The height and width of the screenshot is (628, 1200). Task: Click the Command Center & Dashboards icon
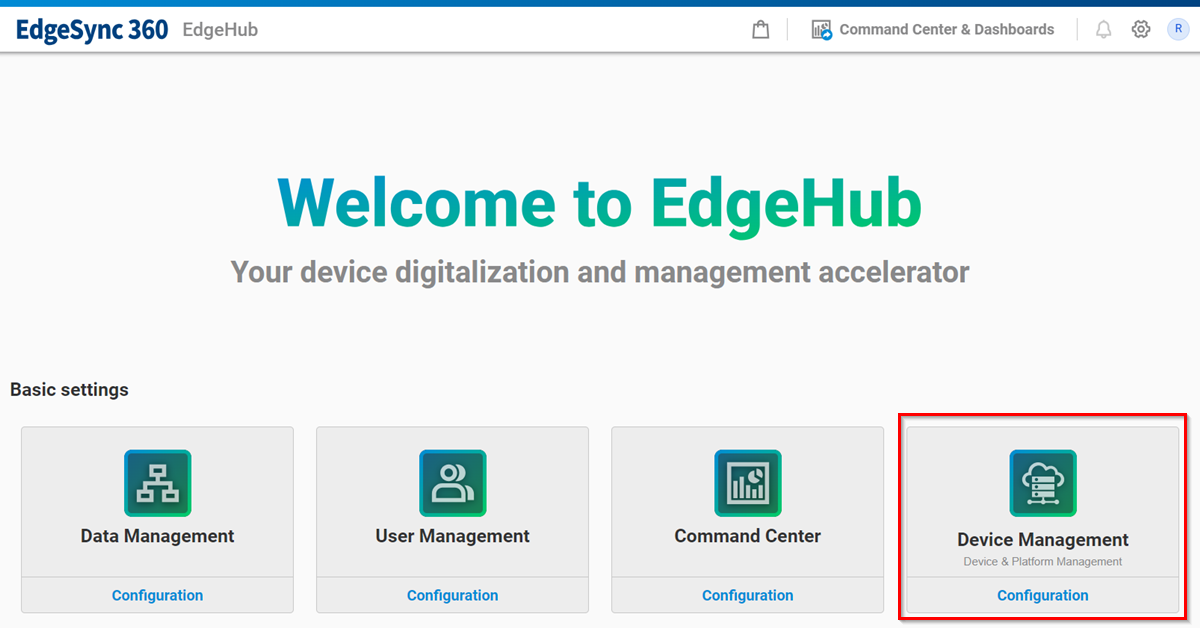822,30
